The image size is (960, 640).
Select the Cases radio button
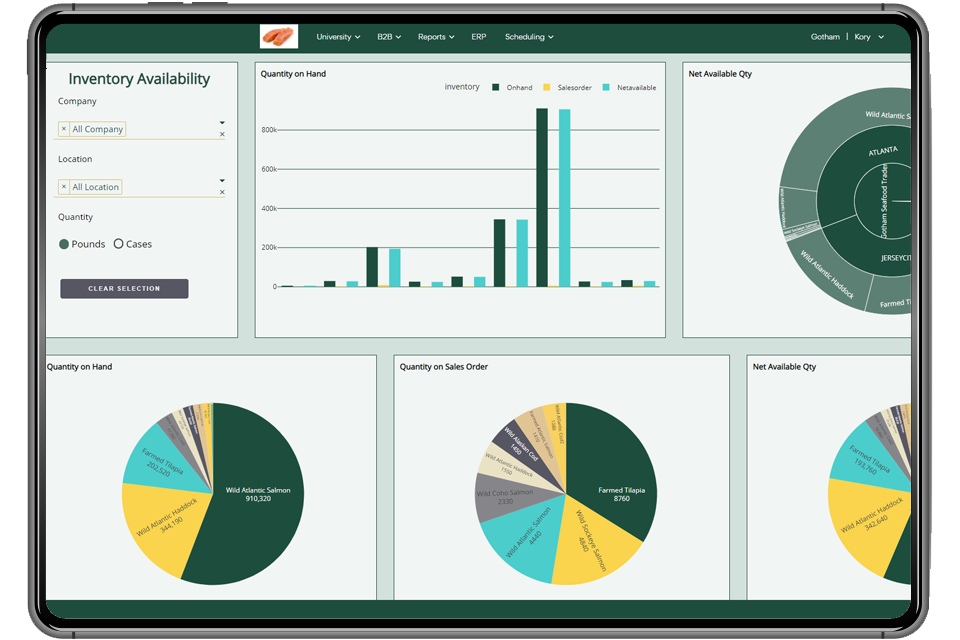tap(117, 243)
